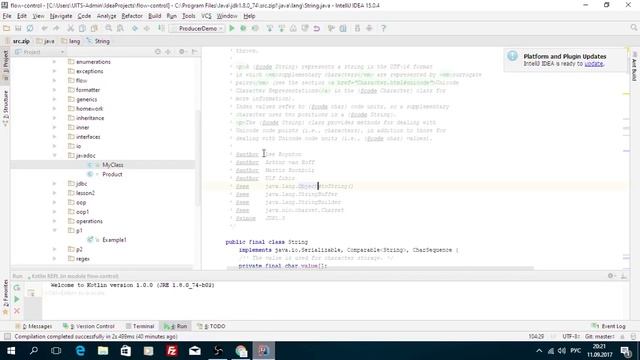Click the Windows Start button
Viewport: 640px width, 360px height.
pyautogui.click(x=11, y=351)
